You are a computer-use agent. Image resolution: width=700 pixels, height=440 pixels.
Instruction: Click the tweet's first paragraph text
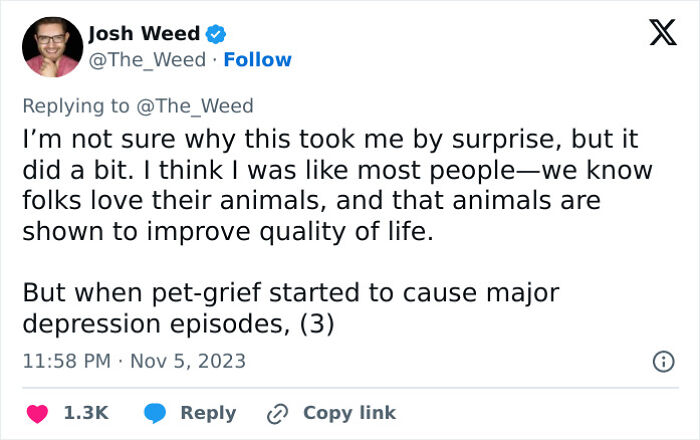pyautogui.click(x=330, y=184)
